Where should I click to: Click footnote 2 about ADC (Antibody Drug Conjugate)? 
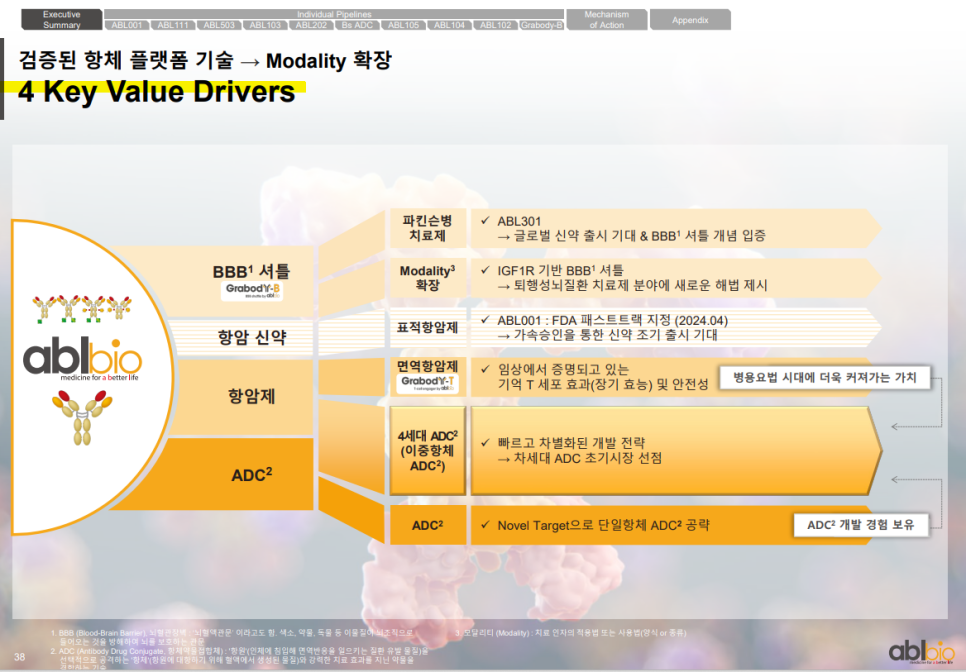[x=239, y=659]
